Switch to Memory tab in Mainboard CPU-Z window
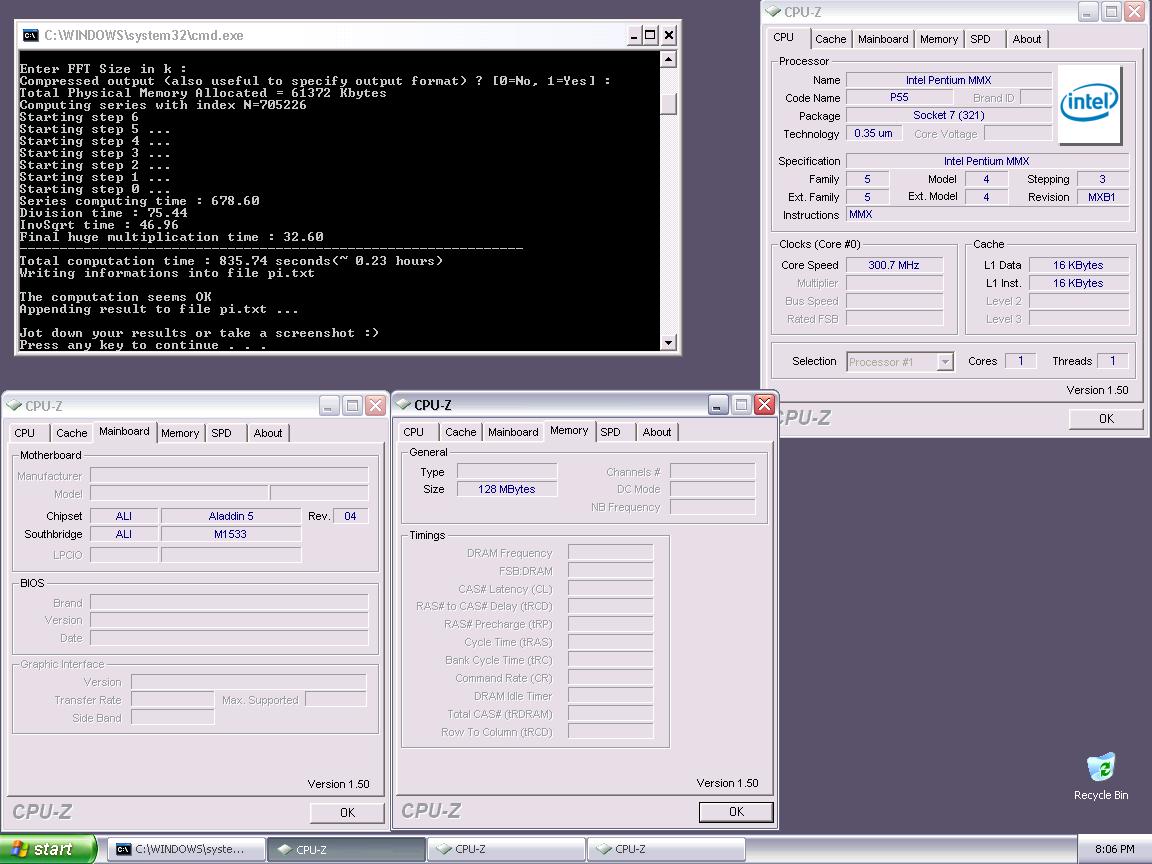The width and height of the screenshot is (1152, 864). 180,433
